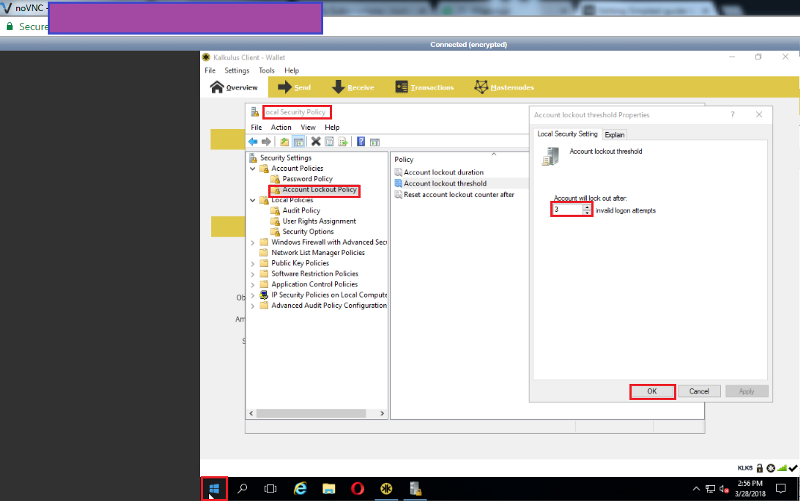This screenshot has height=501, width=800.
Task: Select the Audit Policy tree item
Action: [302, 210]
